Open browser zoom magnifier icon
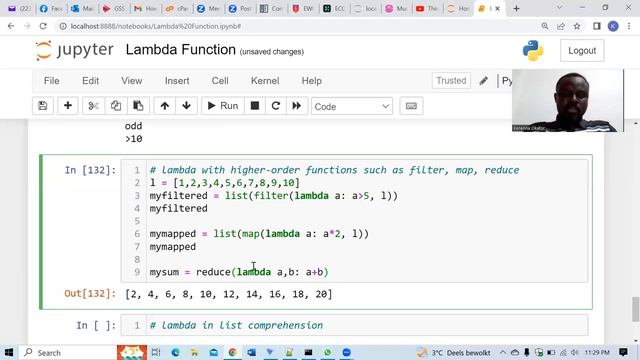640x360 pixels. click(545, 26)
